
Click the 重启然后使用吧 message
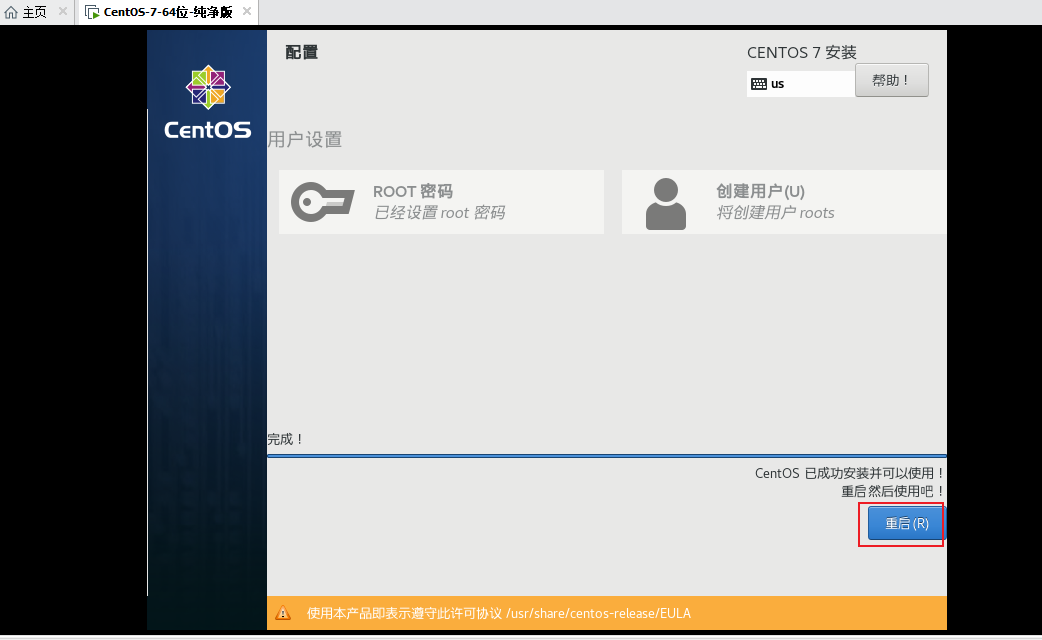[x=893, y=491]
